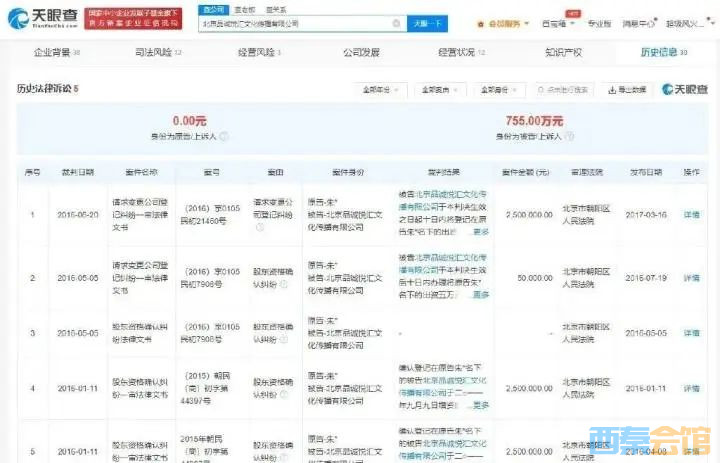
Task: Open the 全部身份 identity filter dropdown
Action: 498,90
